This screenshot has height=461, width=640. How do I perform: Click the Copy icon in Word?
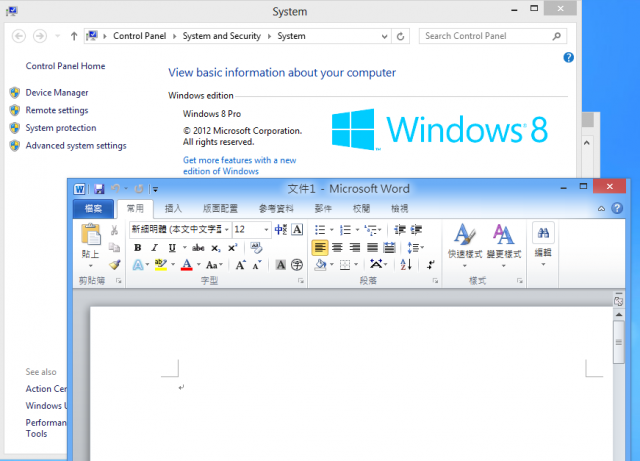pyautogui.click(x=114, y=247)
